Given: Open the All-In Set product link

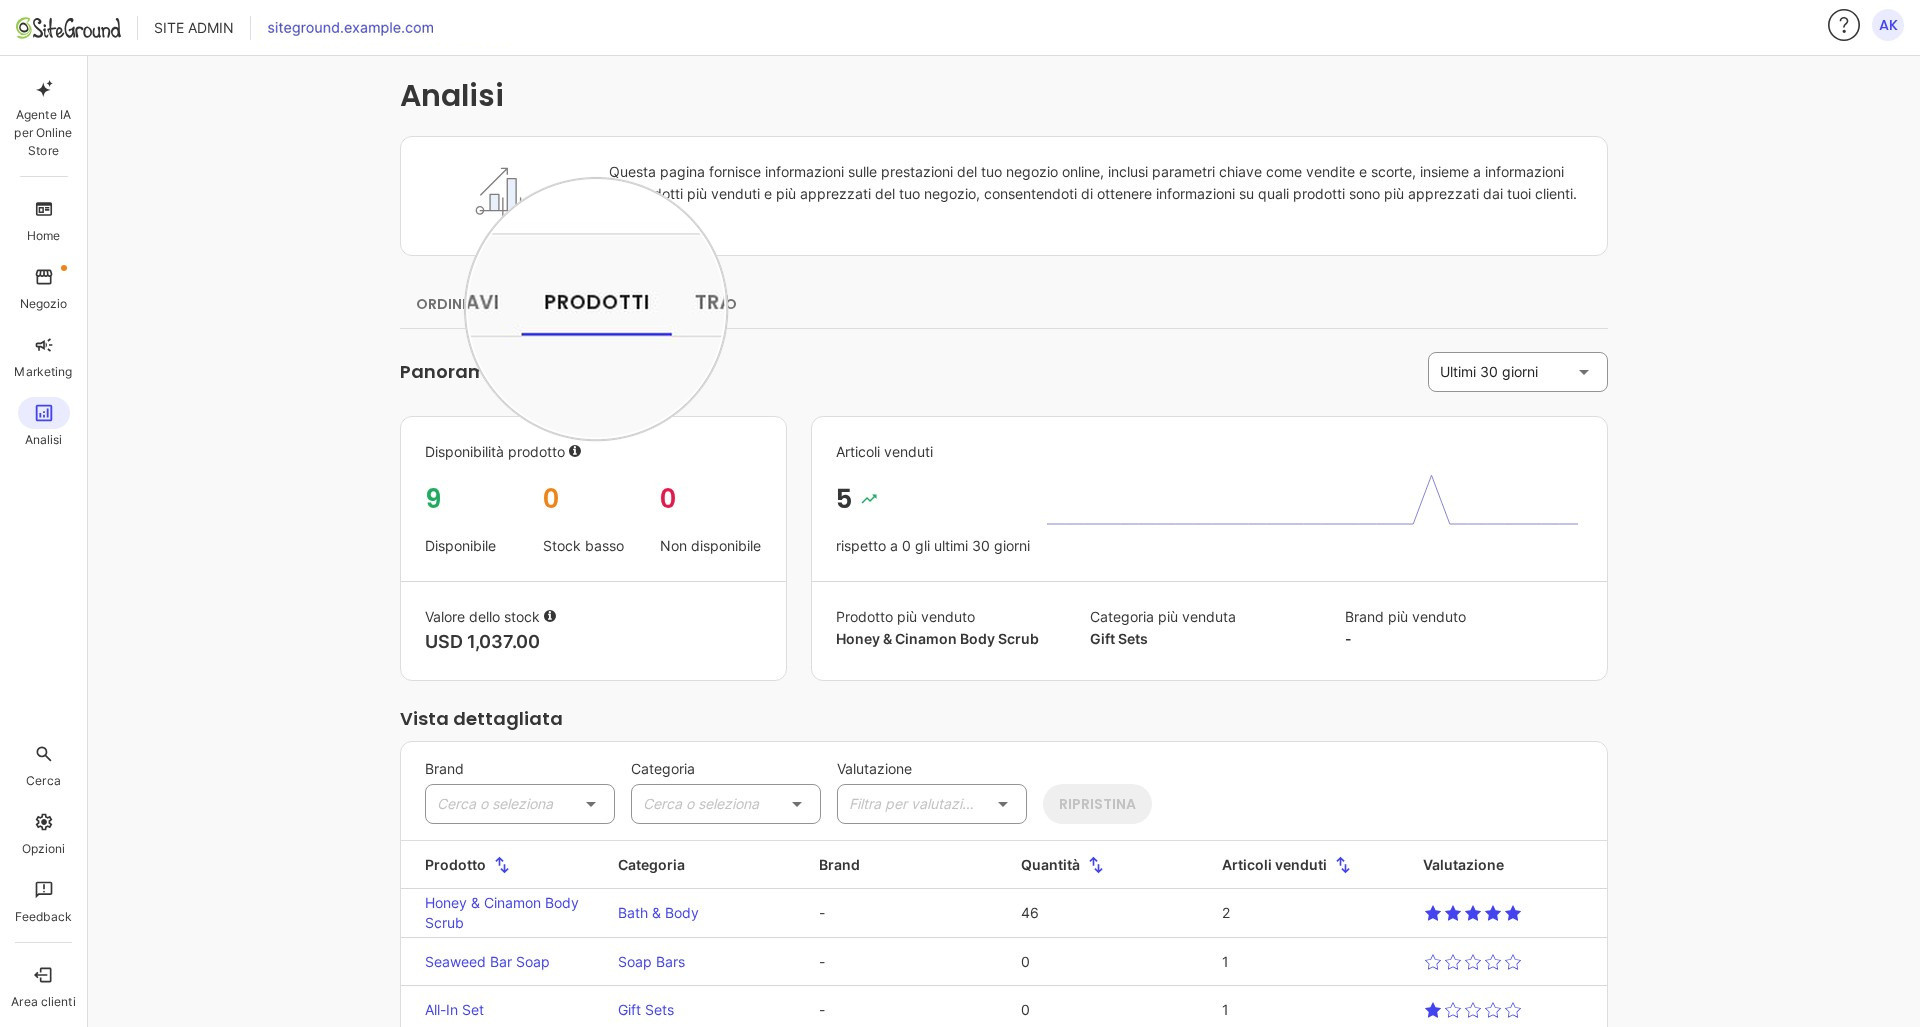Looking at the screenshot, I should coord(454,1010).
